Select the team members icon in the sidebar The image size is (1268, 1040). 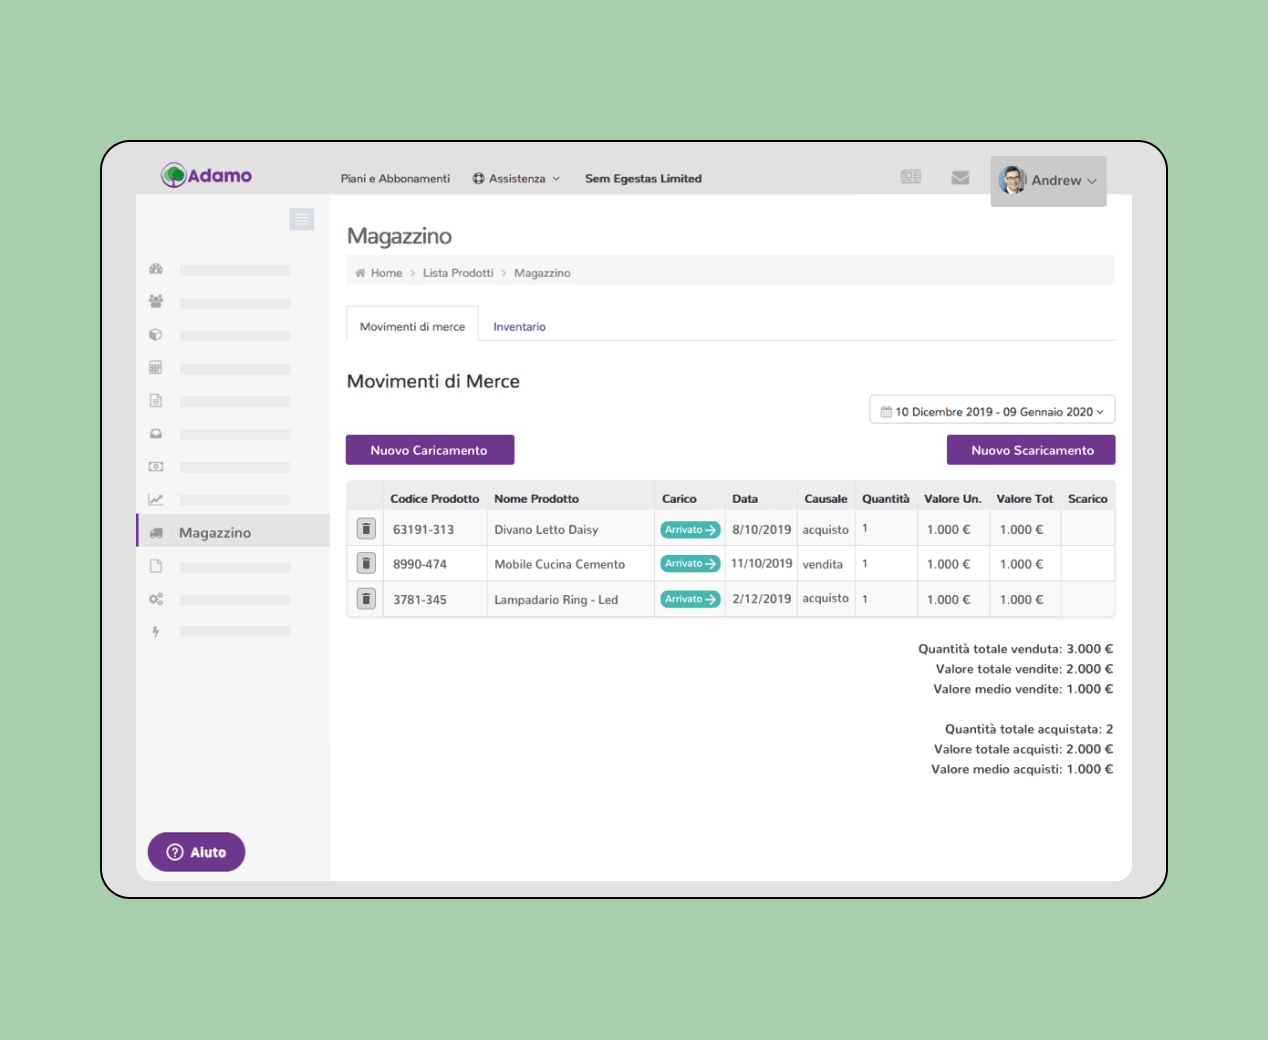tap(156, 301)
